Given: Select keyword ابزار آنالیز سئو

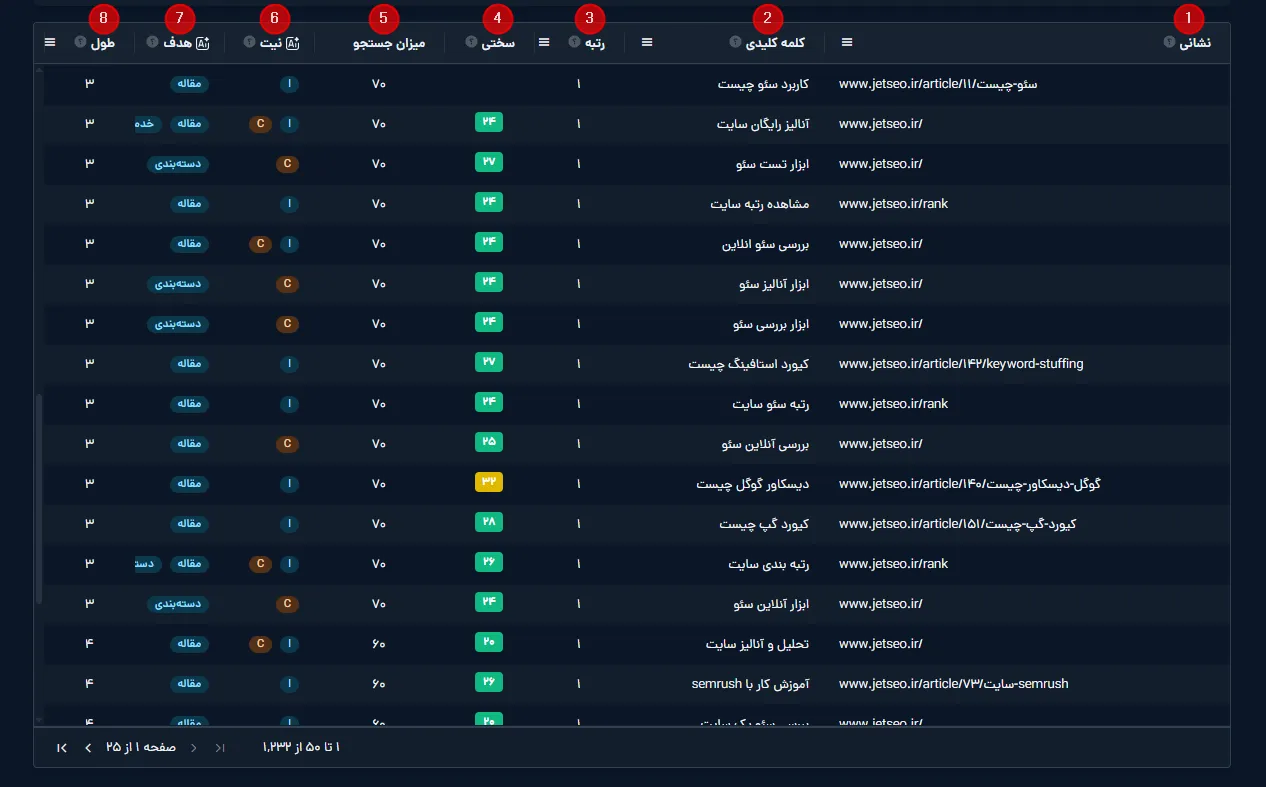Looking at the screenshot, I should point(774,284).
